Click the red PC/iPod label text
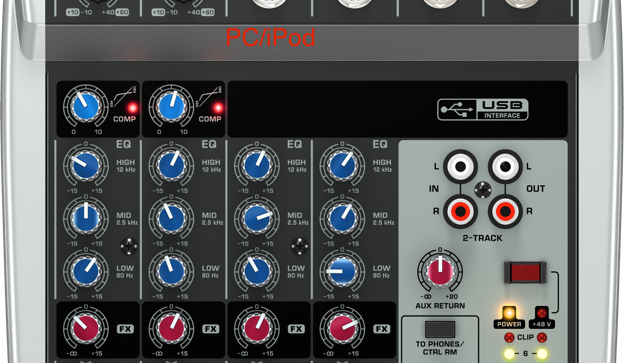624x363 pixels. point(271,38)
